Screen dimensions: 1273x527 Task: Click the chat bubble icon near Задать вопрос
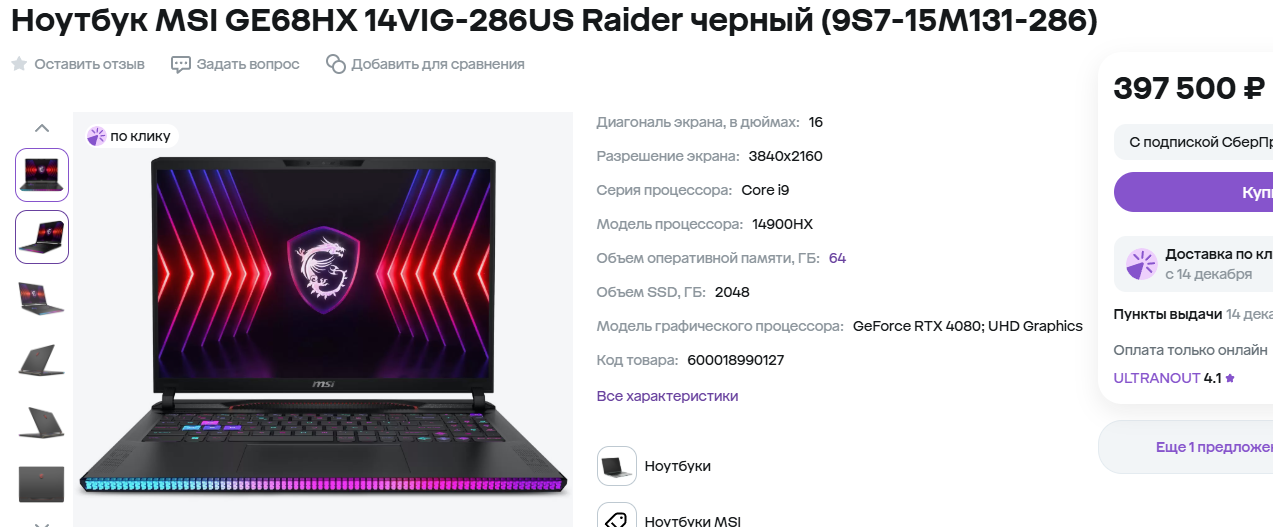pos(181,64)
